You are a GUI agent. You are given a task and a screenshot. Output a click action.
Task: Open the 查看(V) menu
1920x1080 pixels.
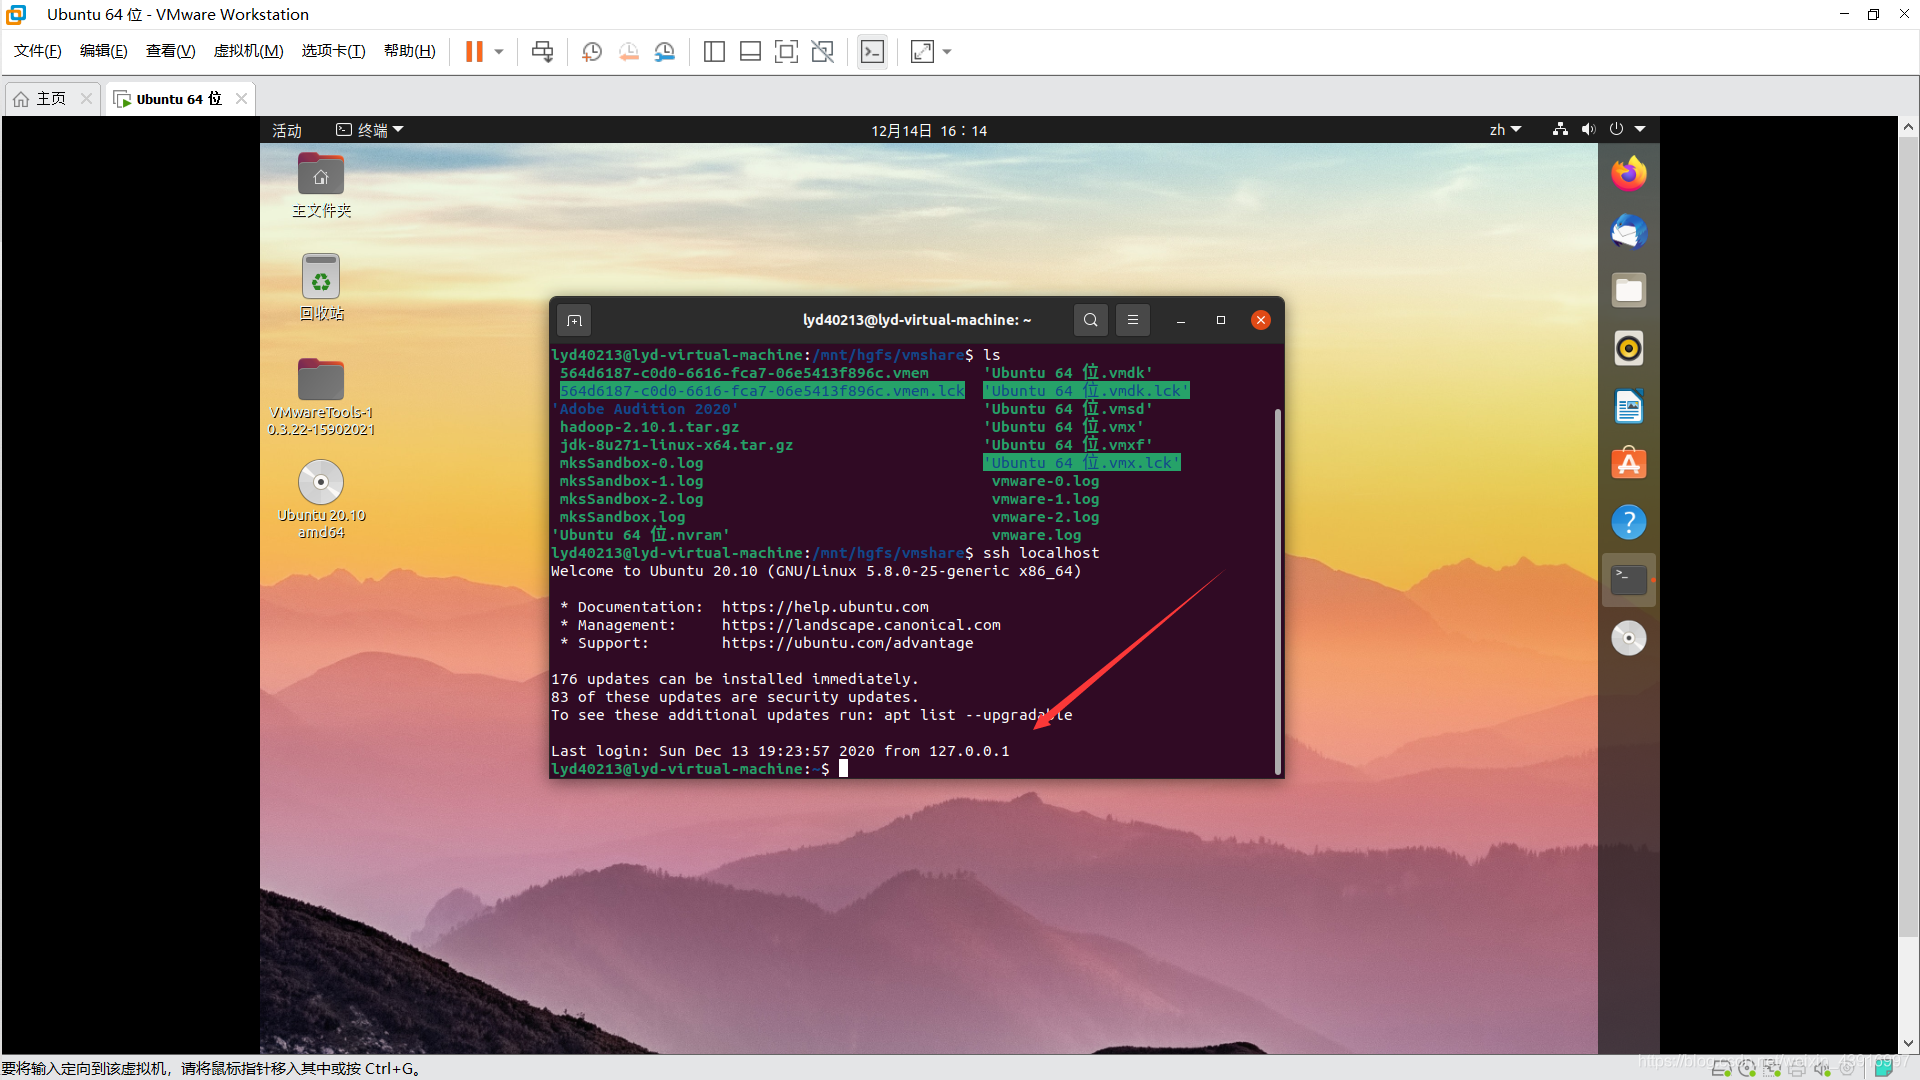coord(171,51)
